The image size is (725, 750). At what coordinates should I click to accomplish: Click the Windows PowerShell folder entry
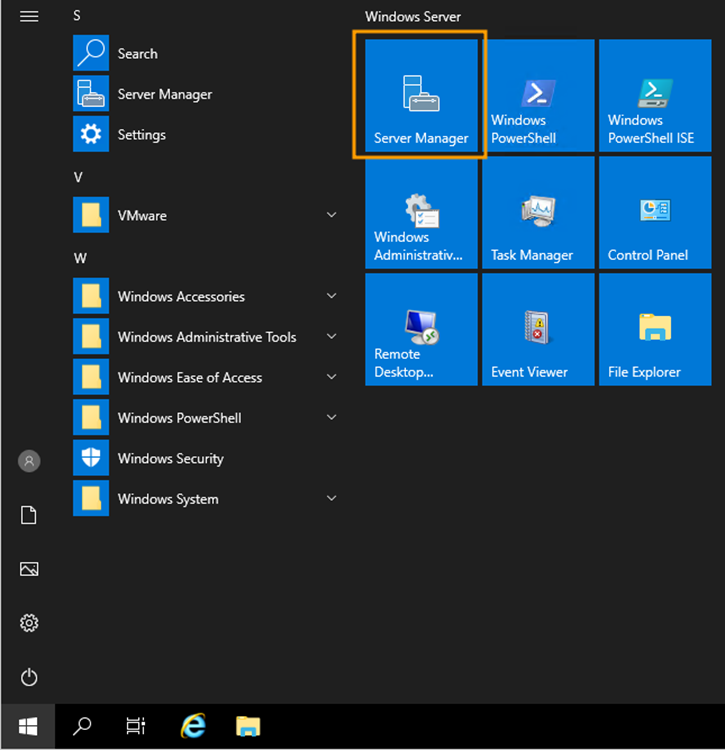pos(208,418)
